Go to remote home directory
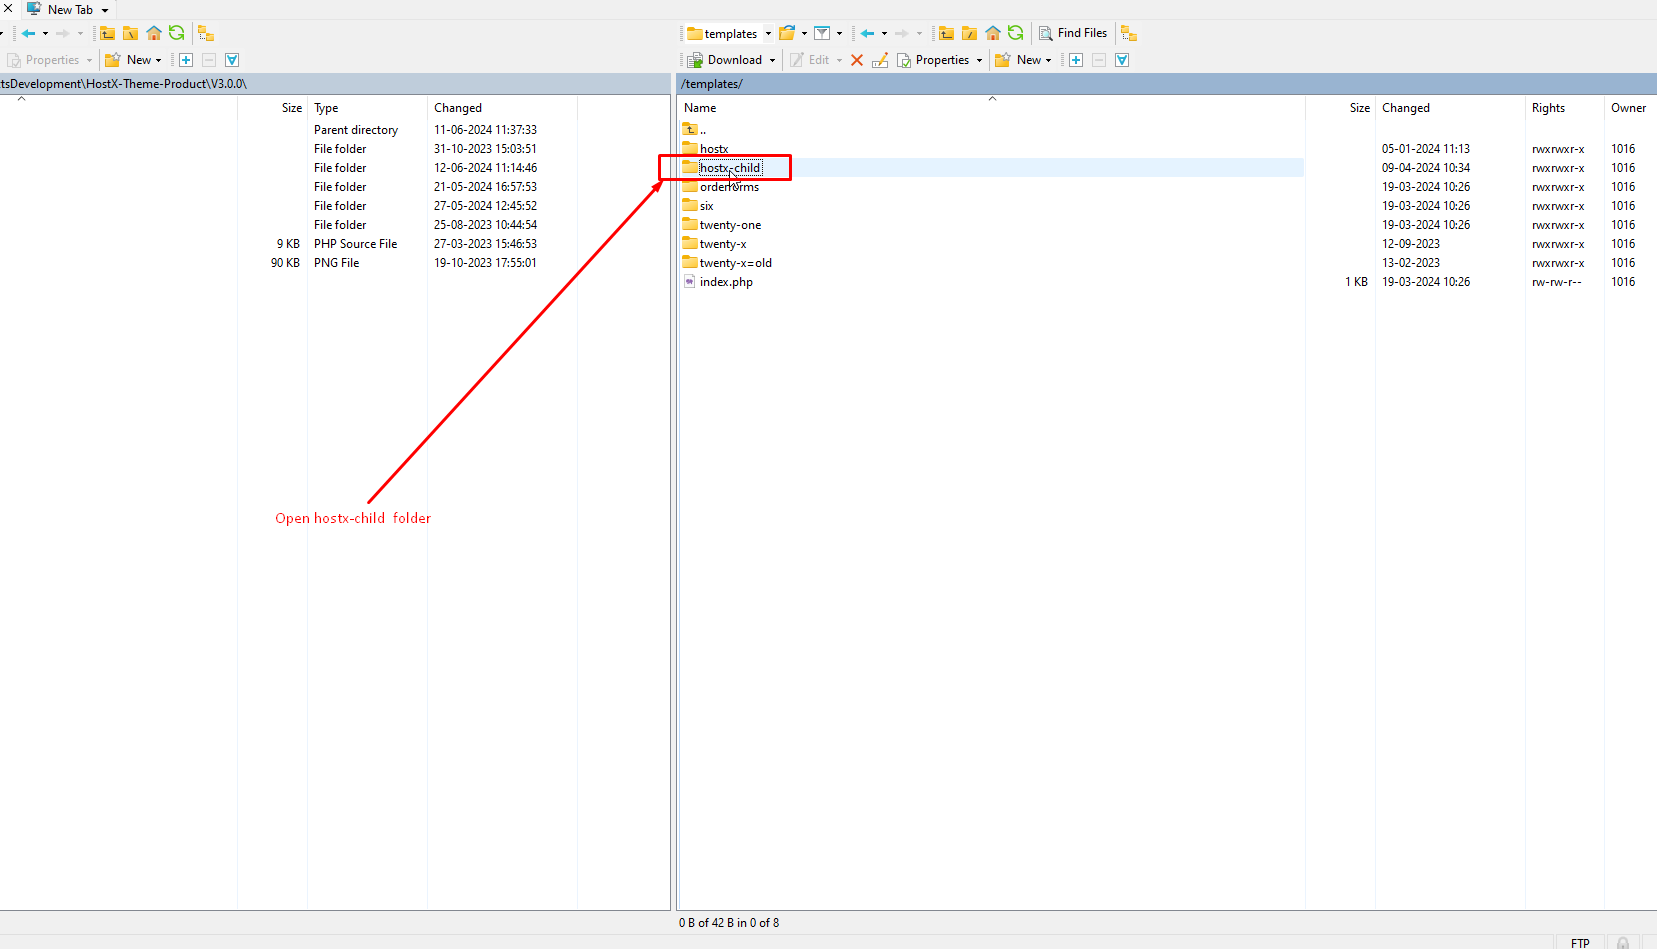1657x949 pixels. click(x=993, y=33)
